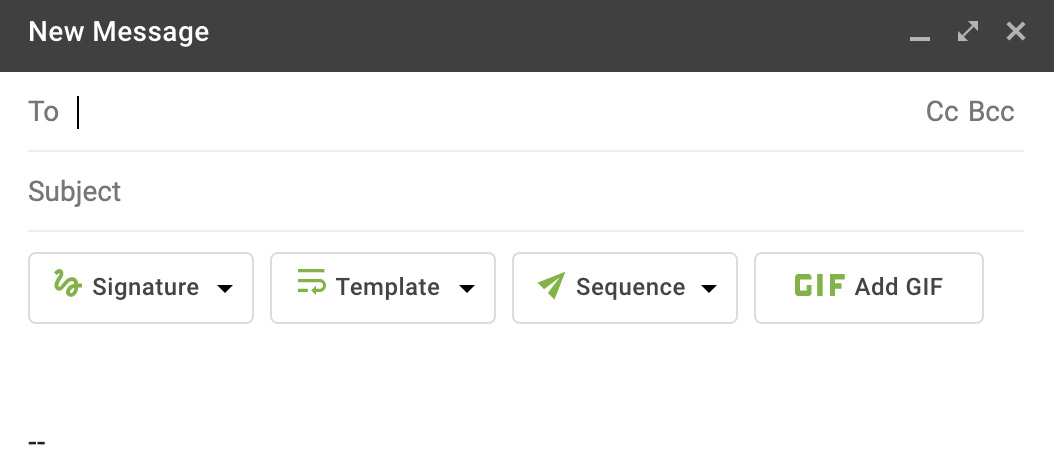Show the Cc recipients field

click(942, 112)
